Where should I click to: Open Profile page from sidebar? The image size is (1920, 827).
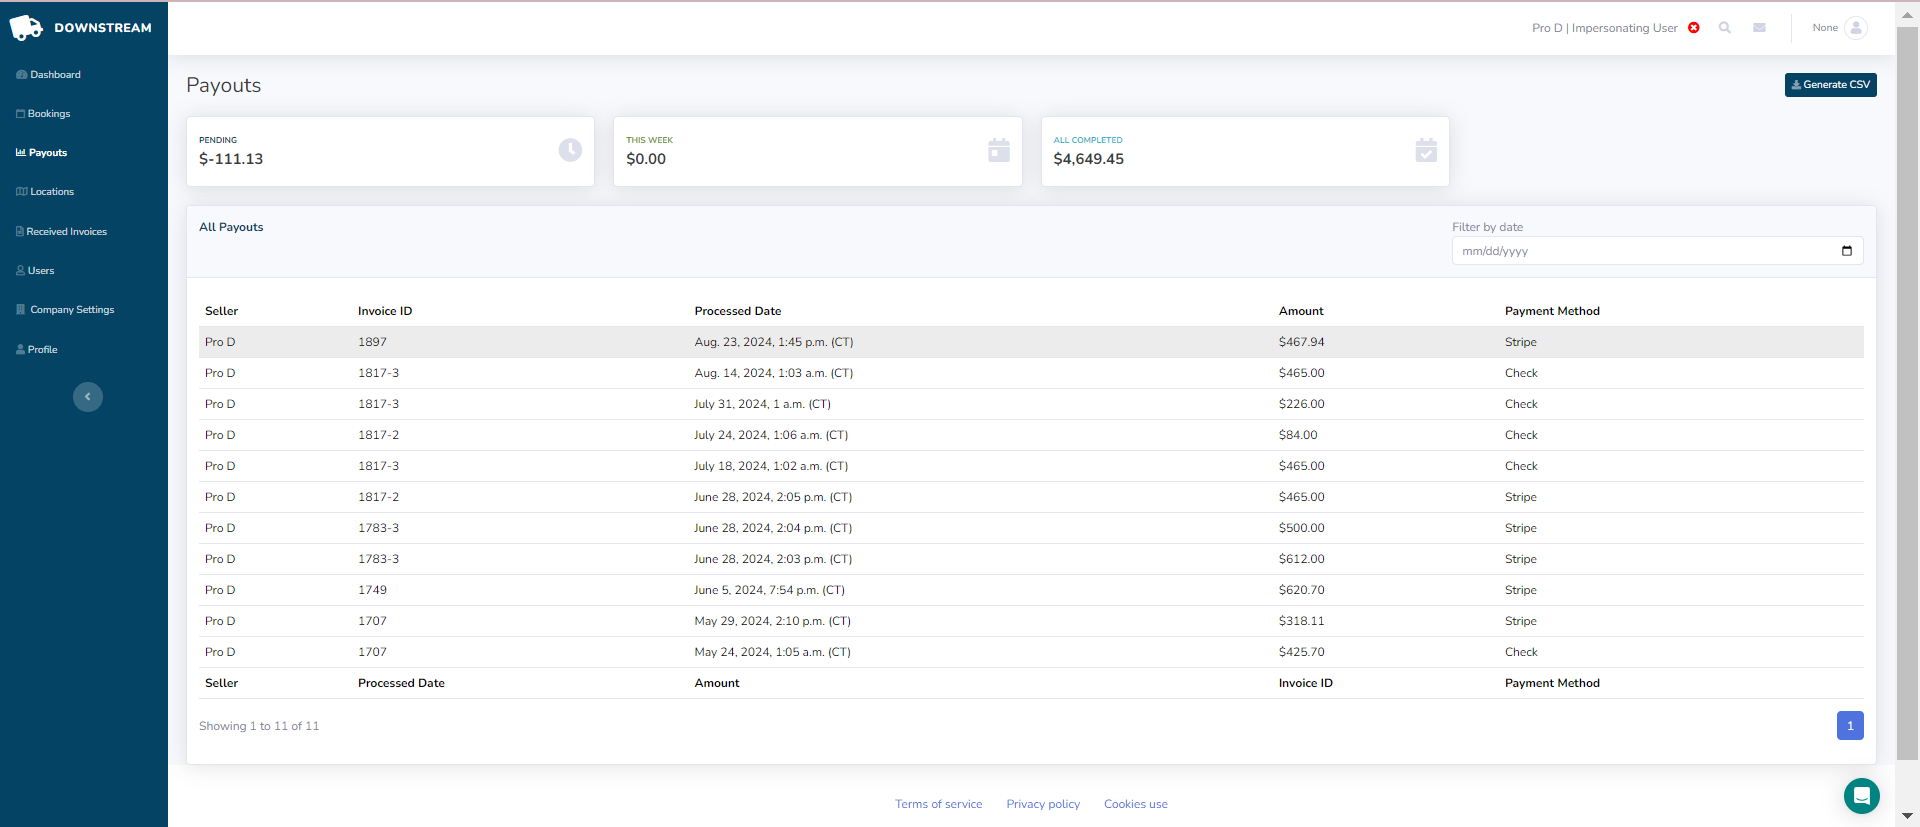37,350
